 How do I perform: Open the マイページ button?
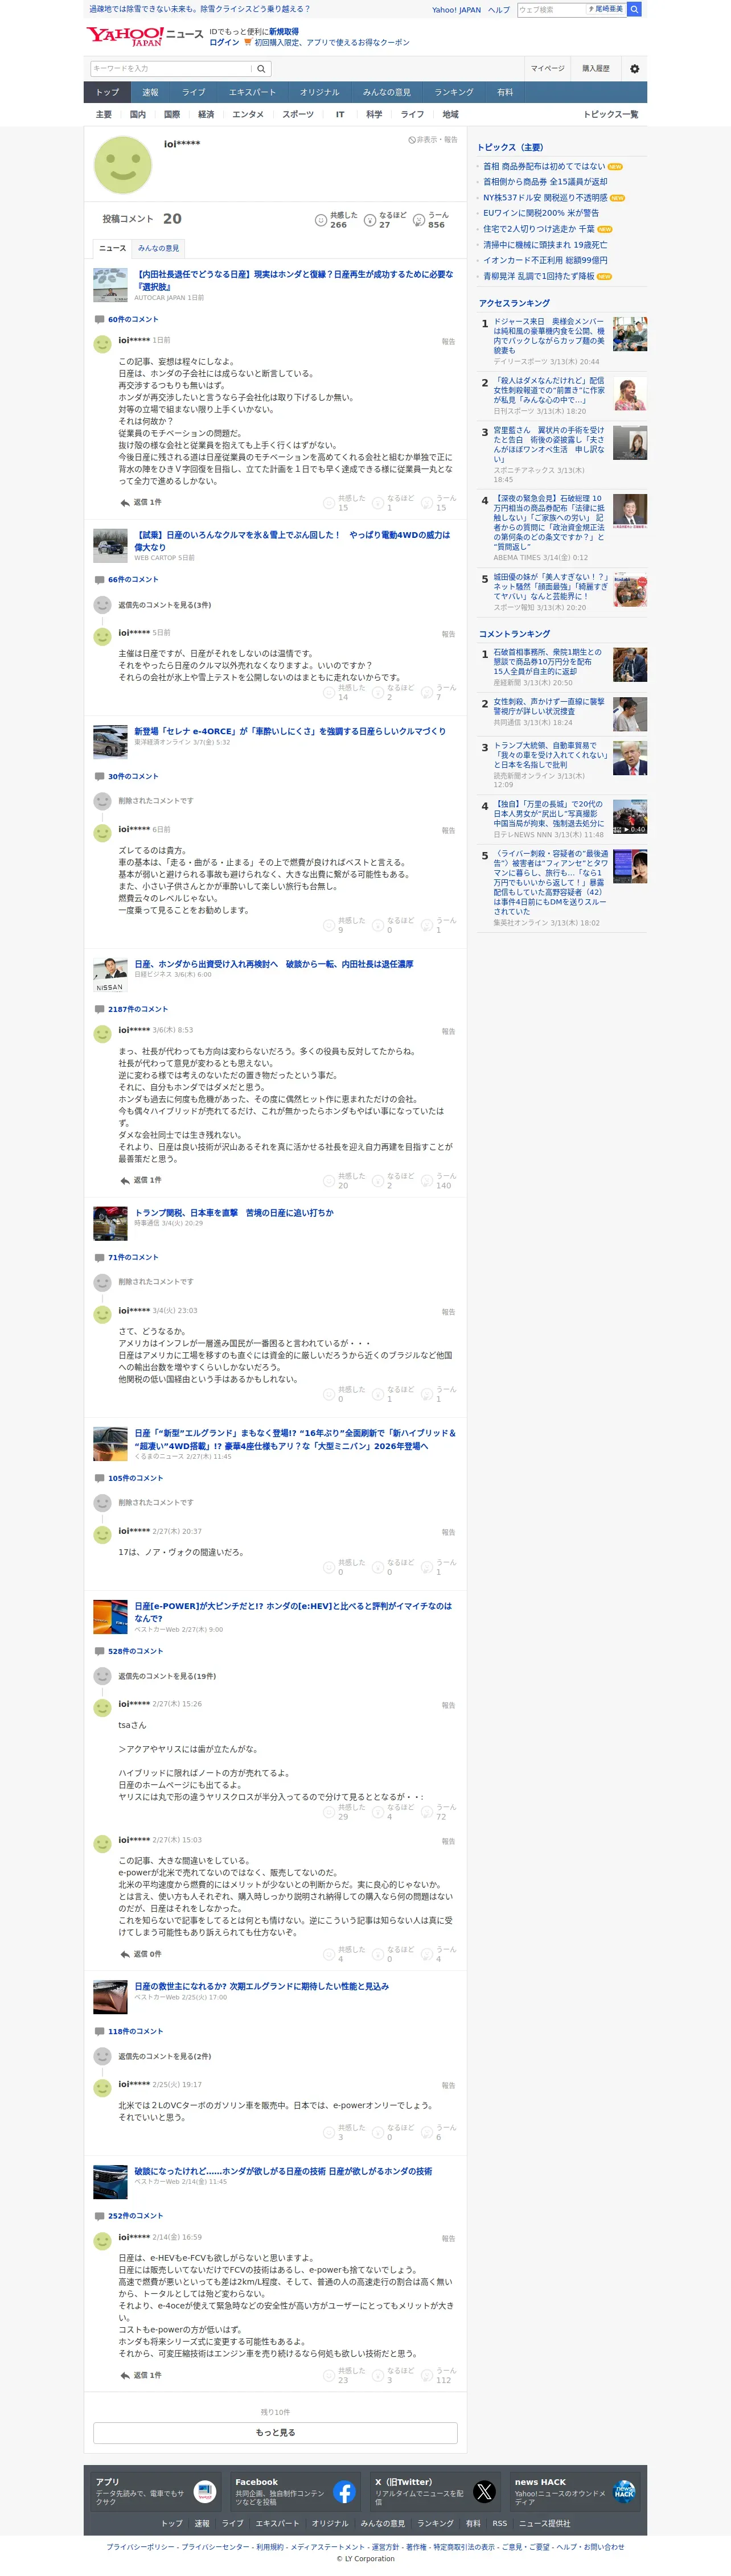point(547,69)
